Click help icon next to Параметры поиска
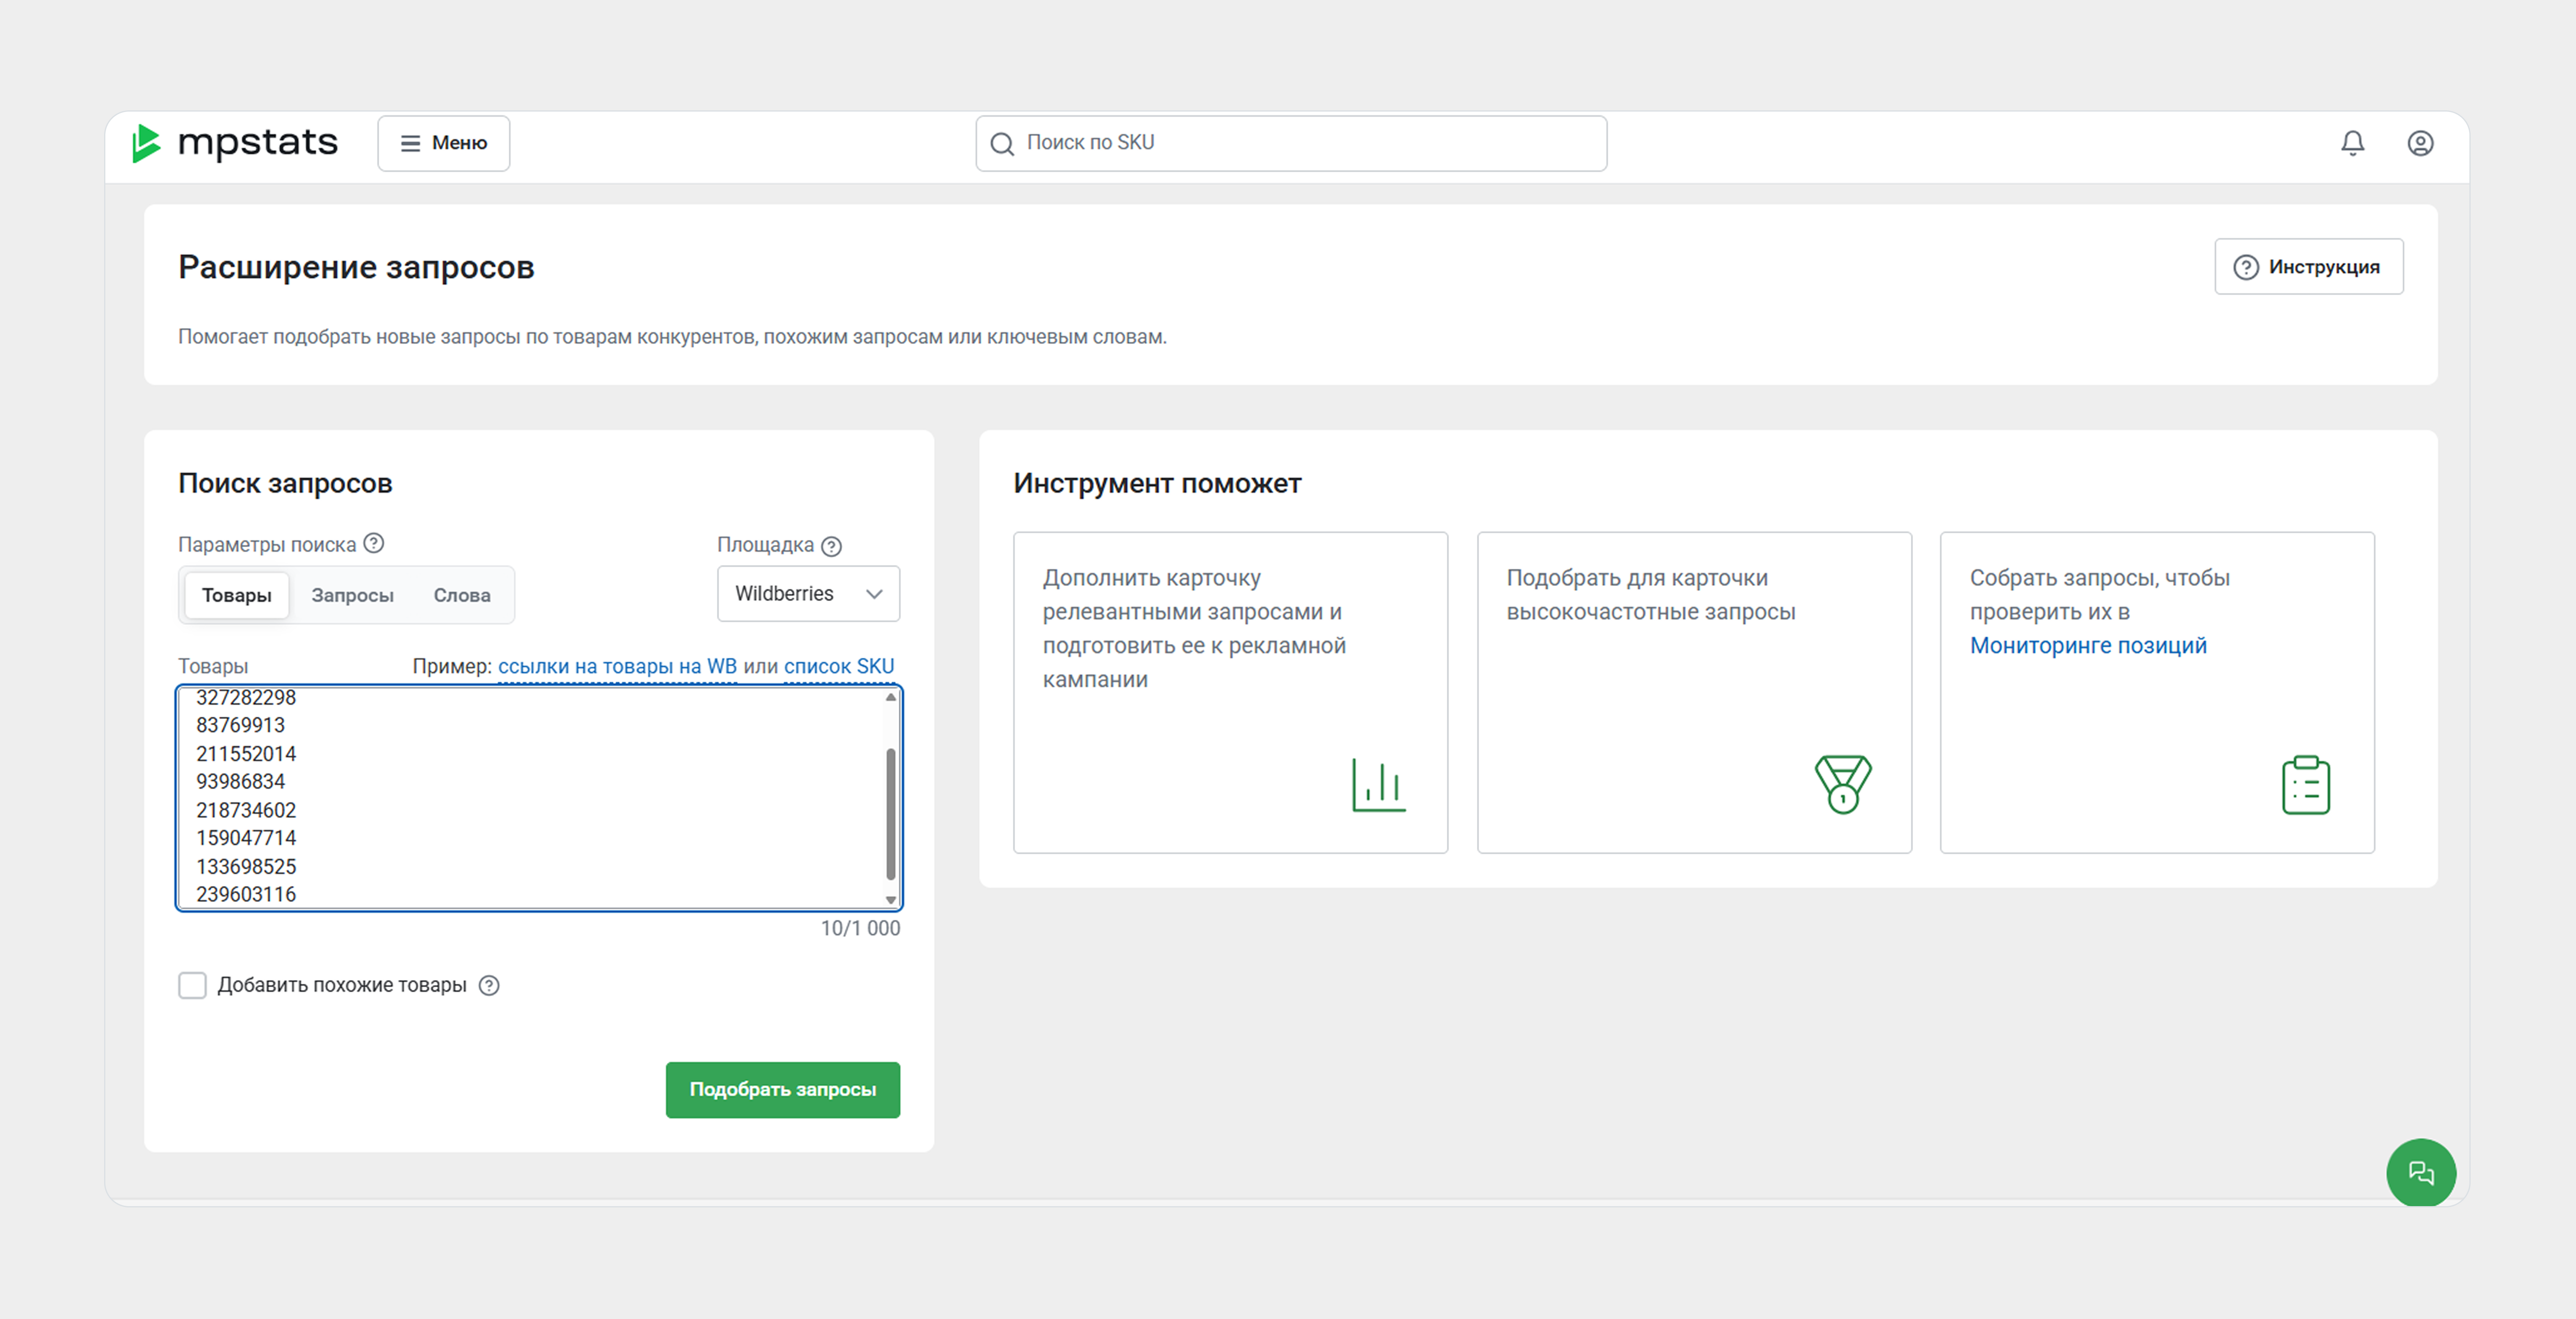This screenshot has height=1319, width=2576. 373,543
